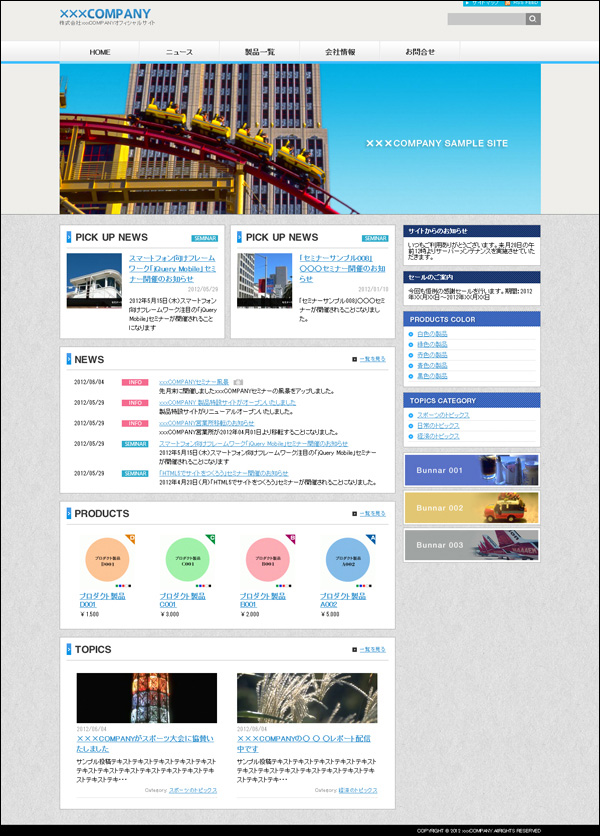Open 日常のトピックス in Topics Category sidebar
Screen dimensions: 600x836
click(438, 426)
